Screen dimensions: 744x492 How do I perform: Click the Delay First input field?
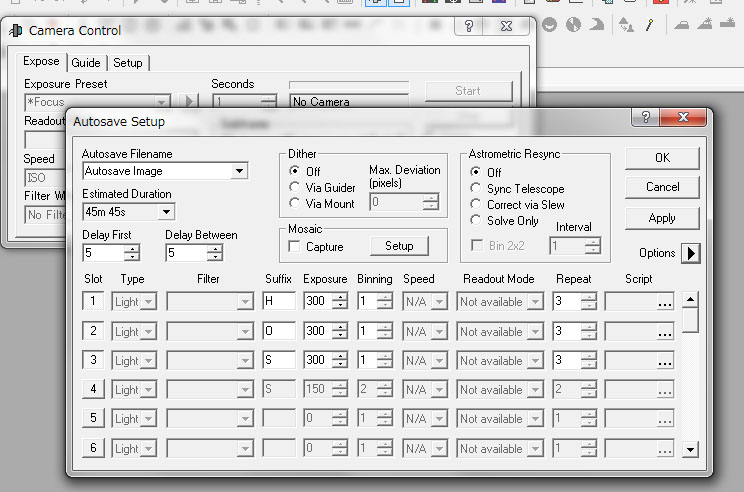pos(103,253)
